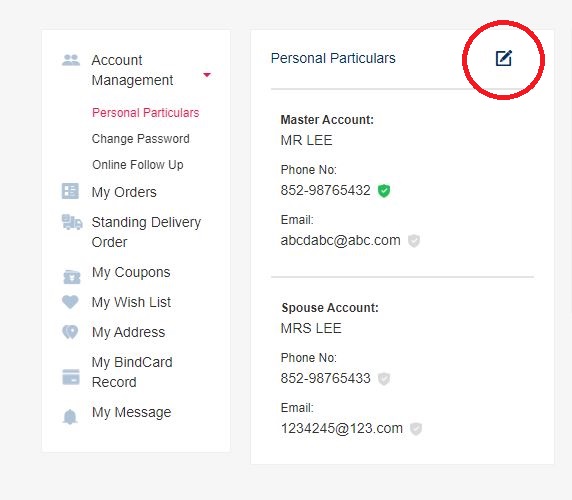Click the My Orders list icon
Screen dimensions: 572x500
click(x=70, y=191)
